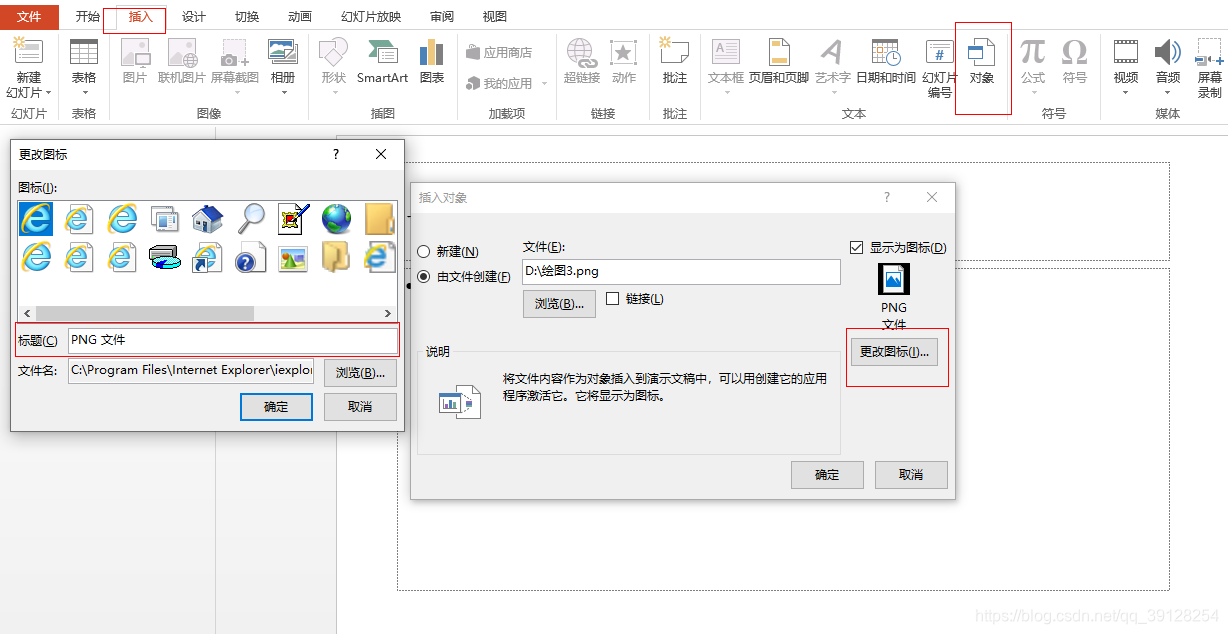Expand the 公式 dropdown arrow

1033,93
